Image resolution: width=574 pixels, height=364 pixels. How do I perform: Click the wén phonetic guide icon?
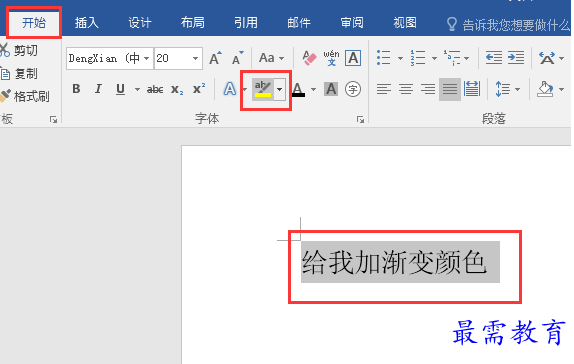(331, 58)
